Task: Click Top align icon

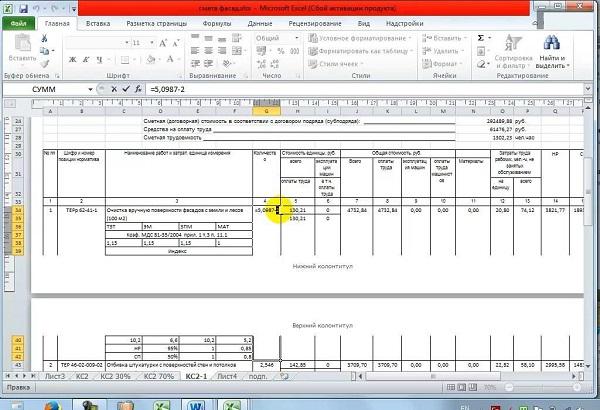Action: [x=195, y=38]
